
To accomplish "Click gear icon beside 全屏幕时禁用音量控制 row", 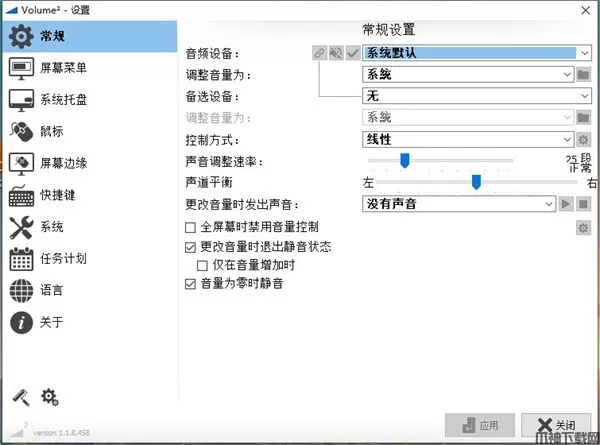I will (x=583, y=228).
